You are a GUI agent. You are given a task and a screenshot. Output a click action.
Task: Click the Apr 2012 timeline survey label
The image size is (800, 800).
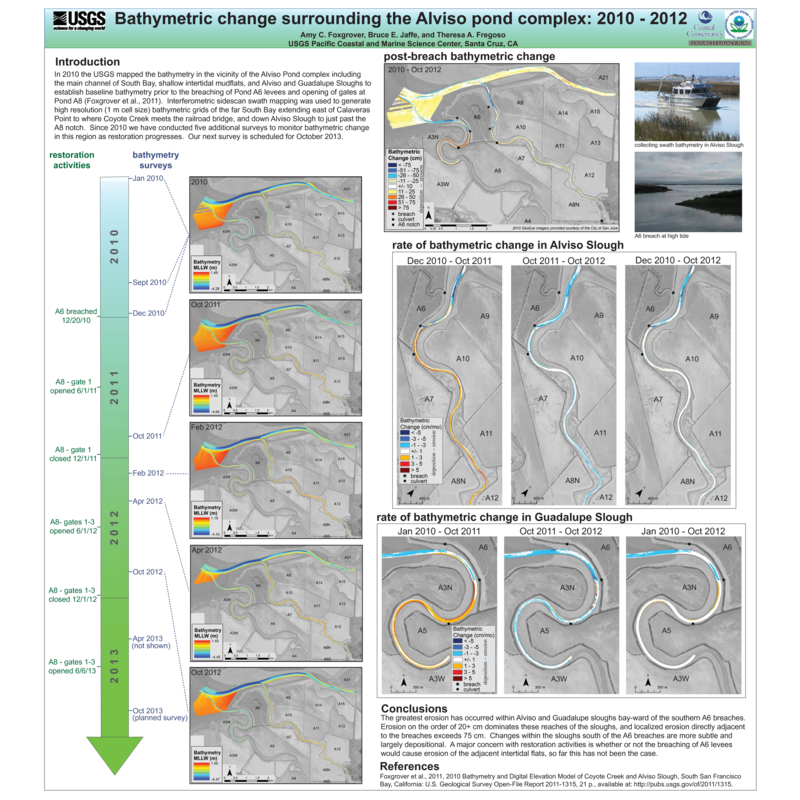click(x=147, y=501)
